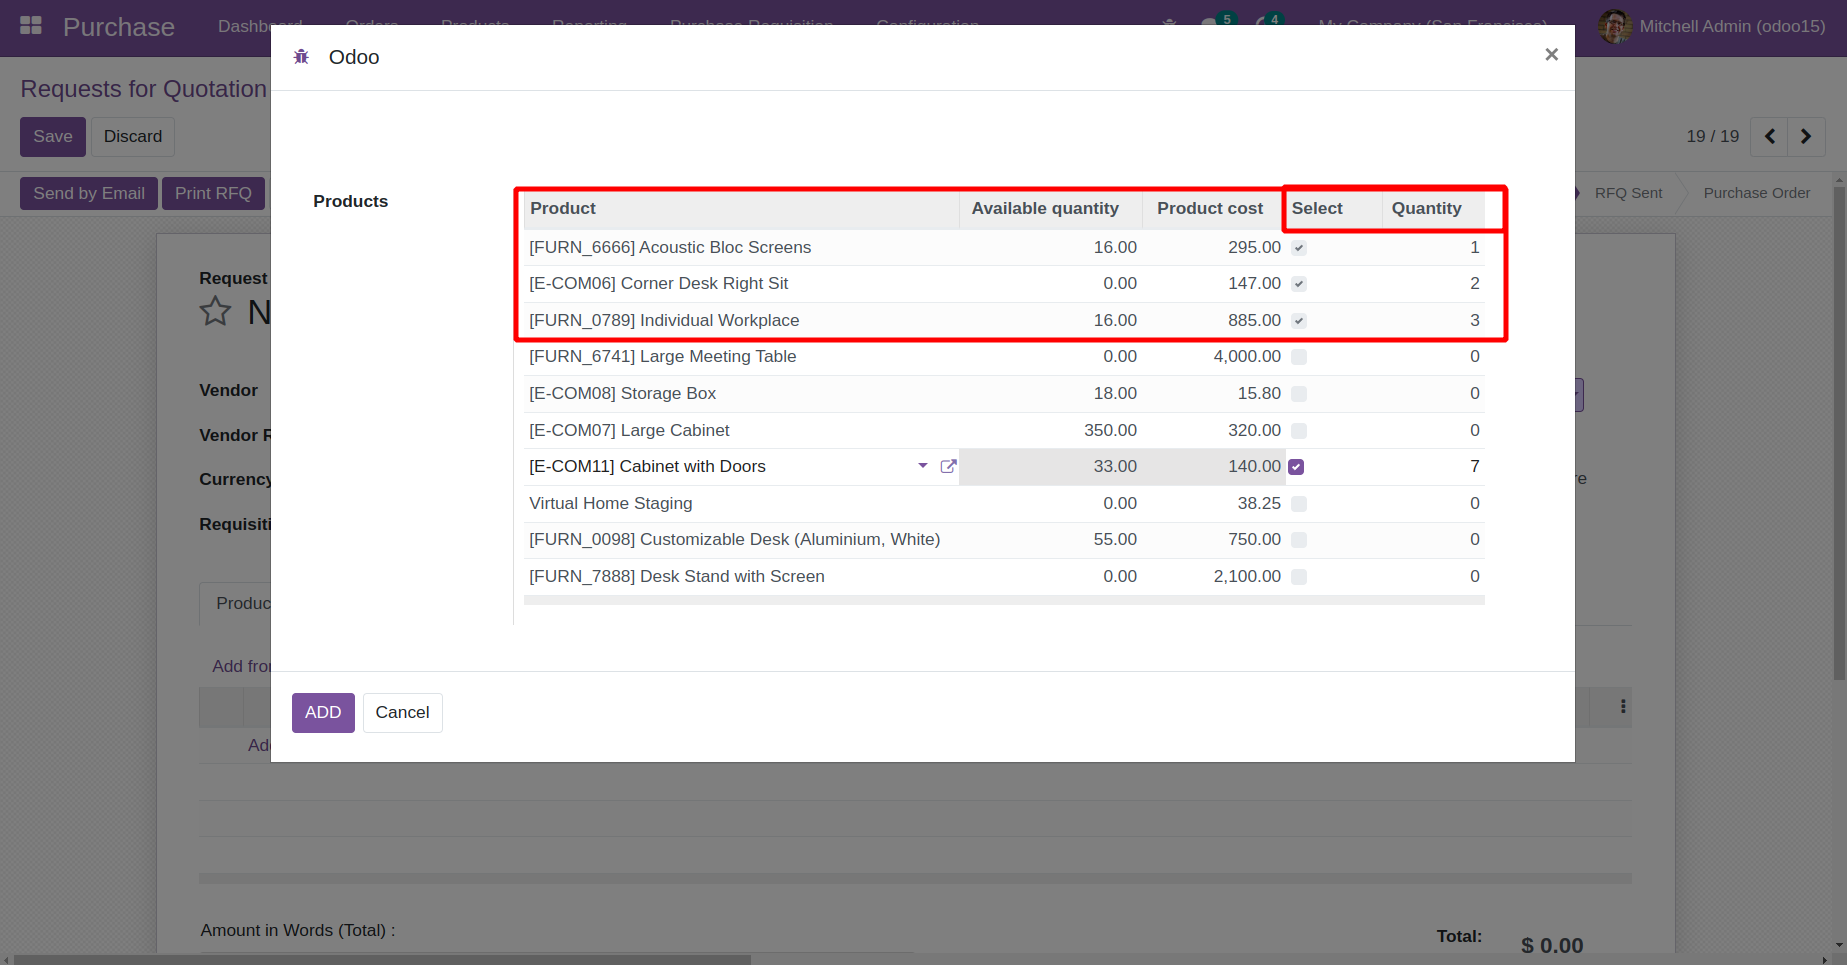Click product [FURN_0098] Customizable Desk
Image resolution: width=1847 pixels, height=965 pixels.
tap(735, 540)
